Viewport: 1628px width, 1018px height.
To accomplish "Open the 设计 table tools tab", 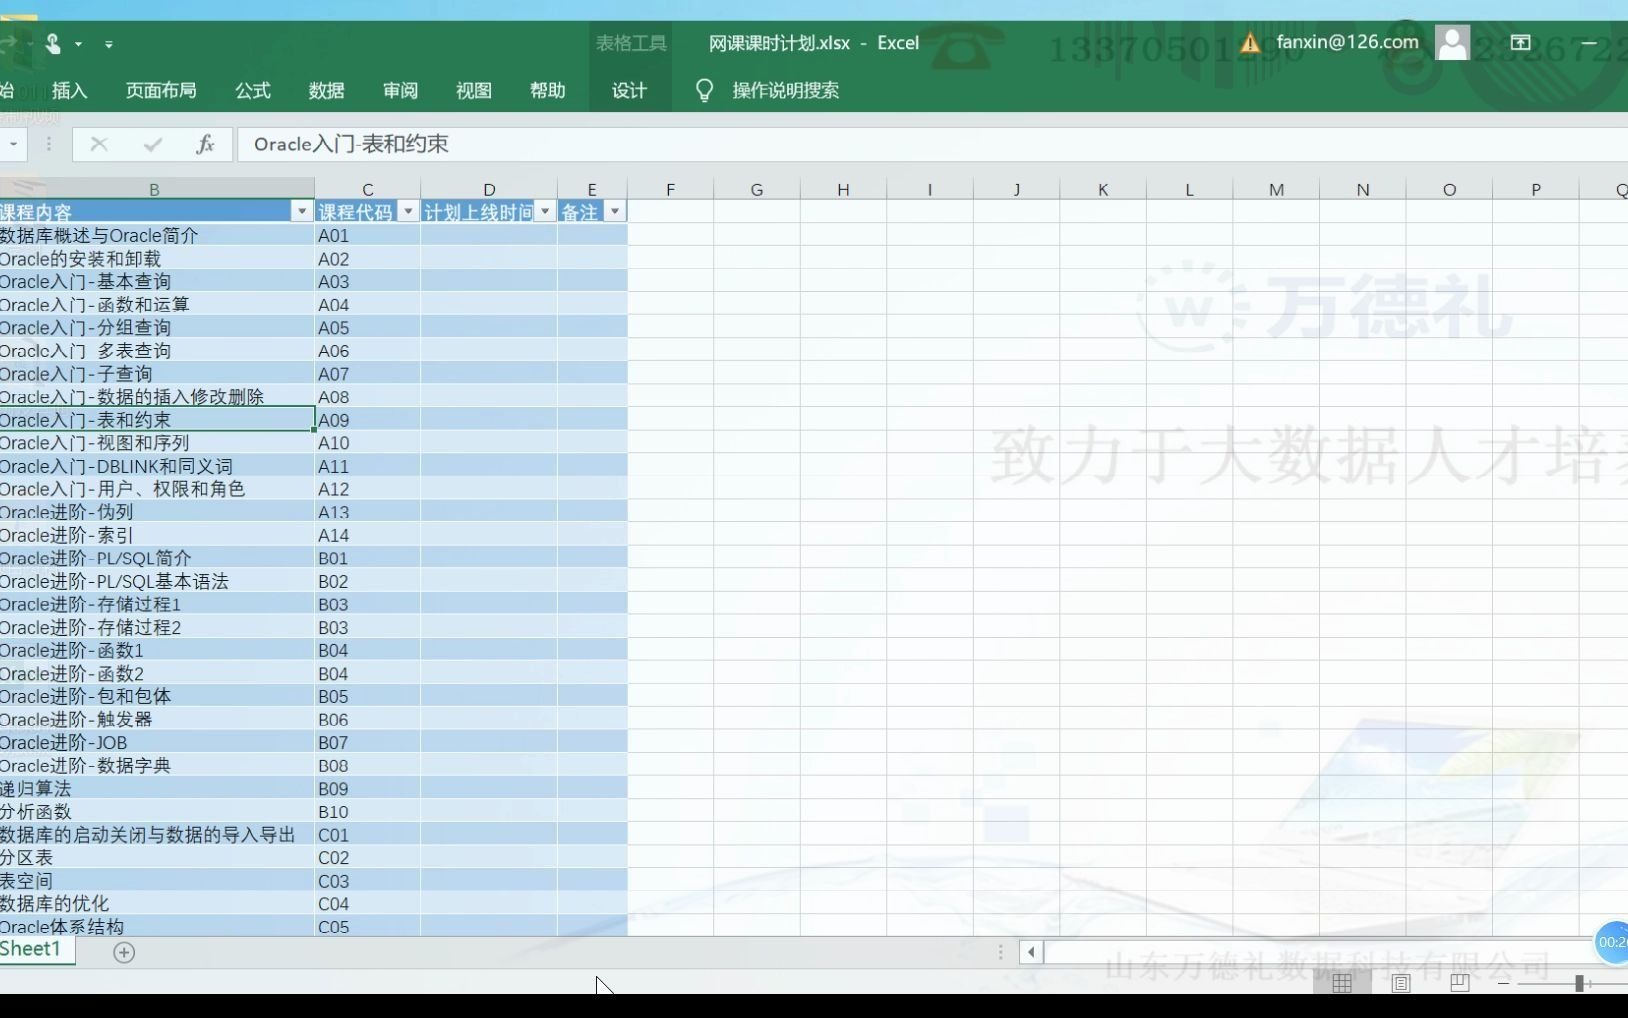I will coord(629,90).
